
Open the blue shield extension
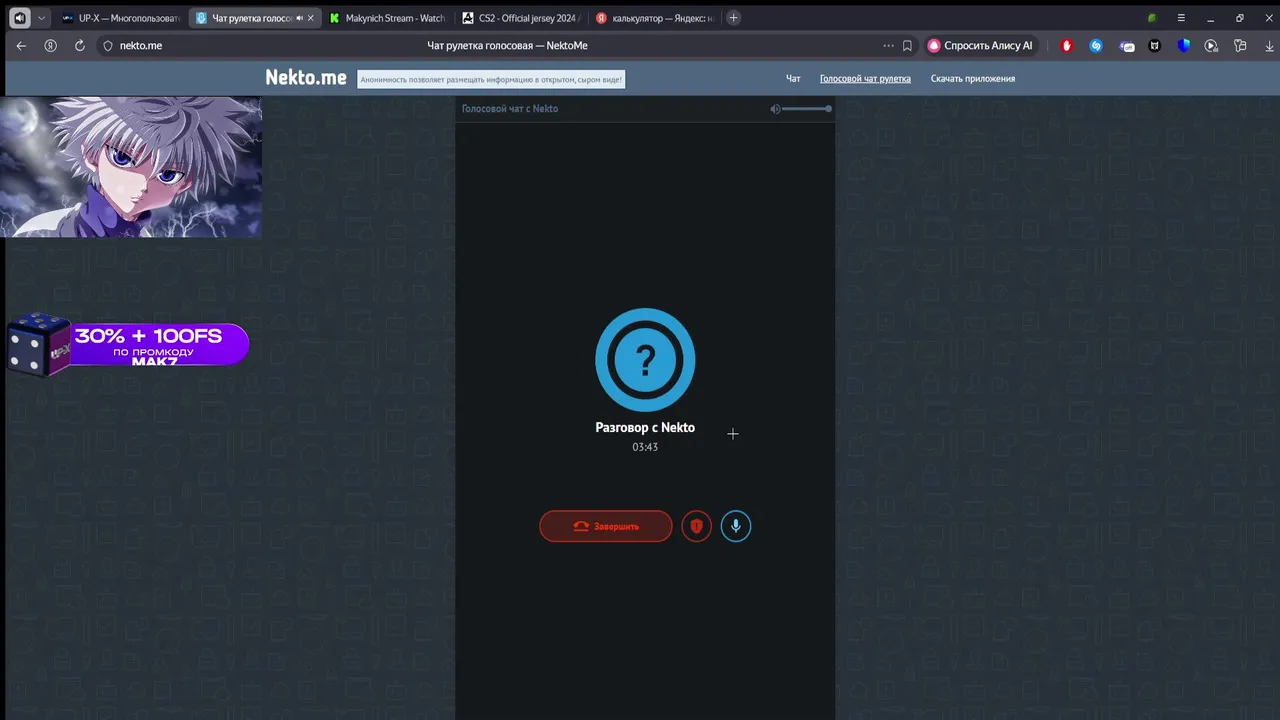tap(1184, 46)
